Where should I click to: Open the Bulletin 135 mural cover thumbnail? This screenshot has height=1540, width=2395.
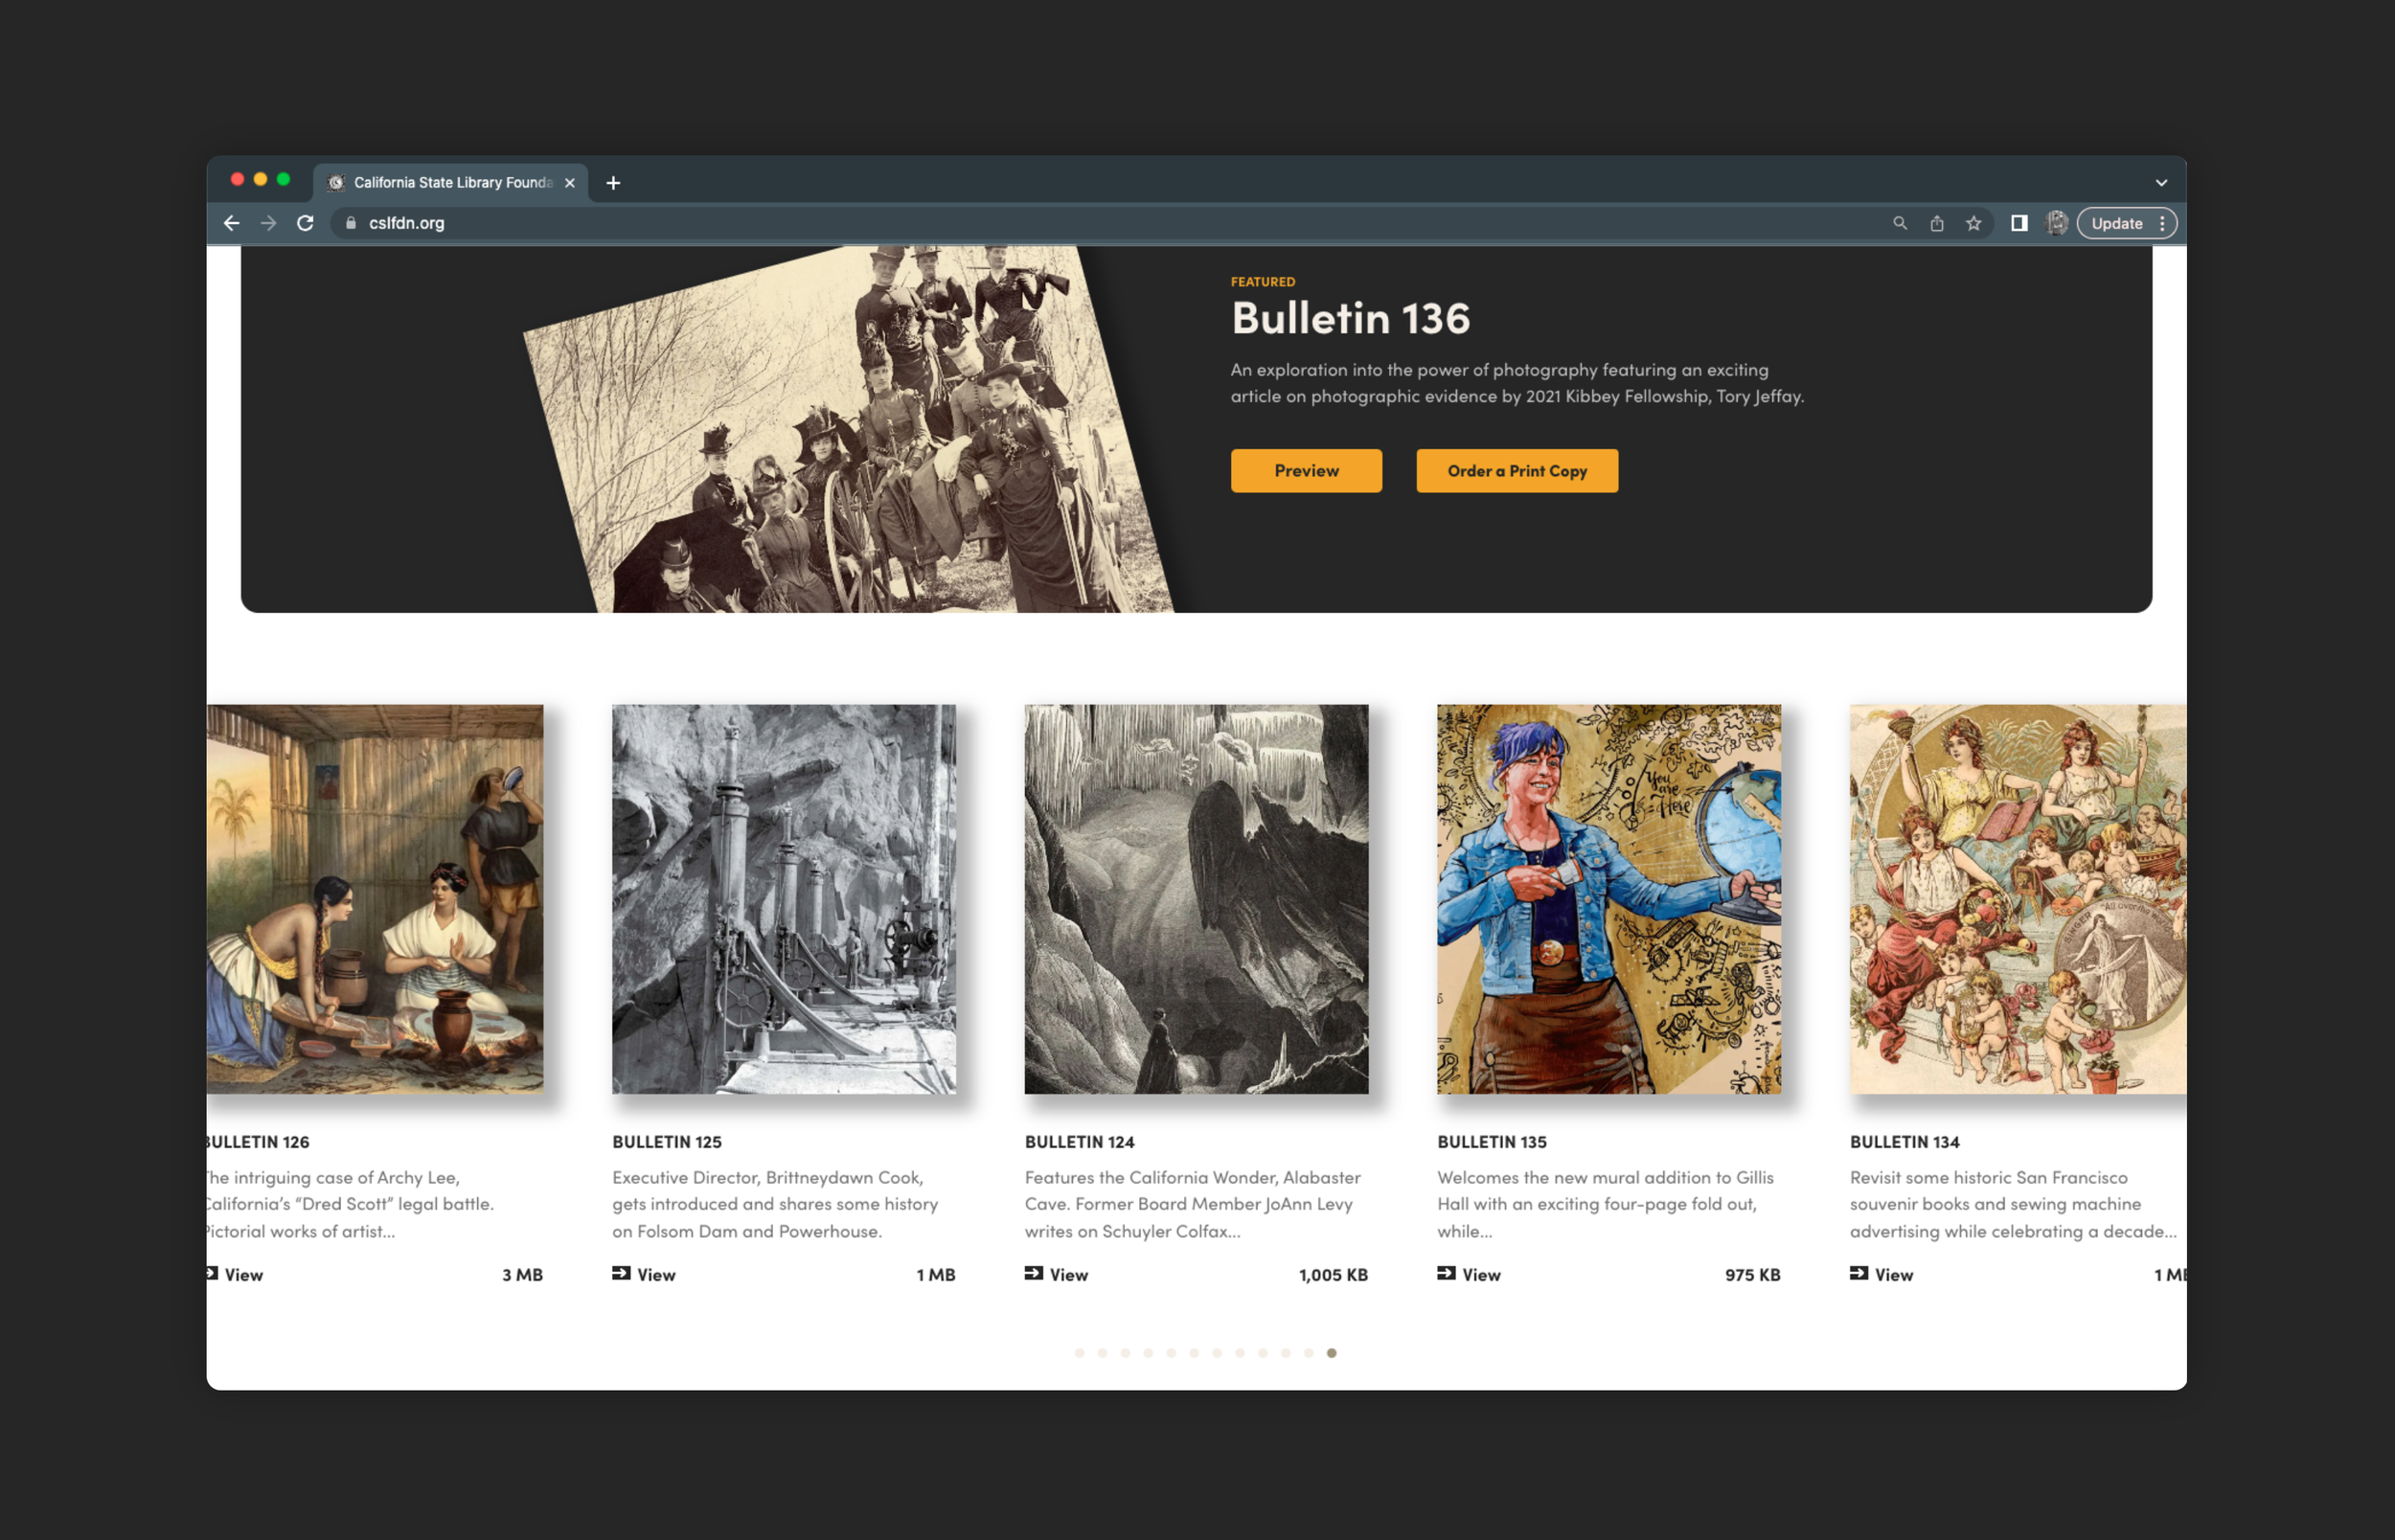pos(1608,898)
